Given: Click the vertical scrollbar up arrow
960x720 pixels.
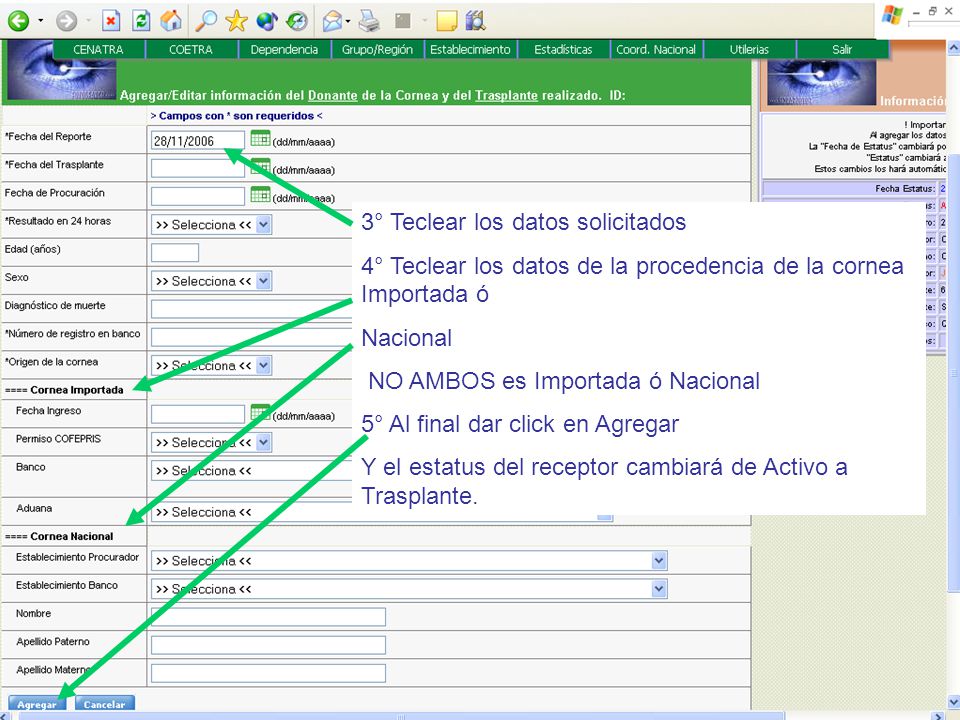Looking at the screenshot, I should (953, 47).
